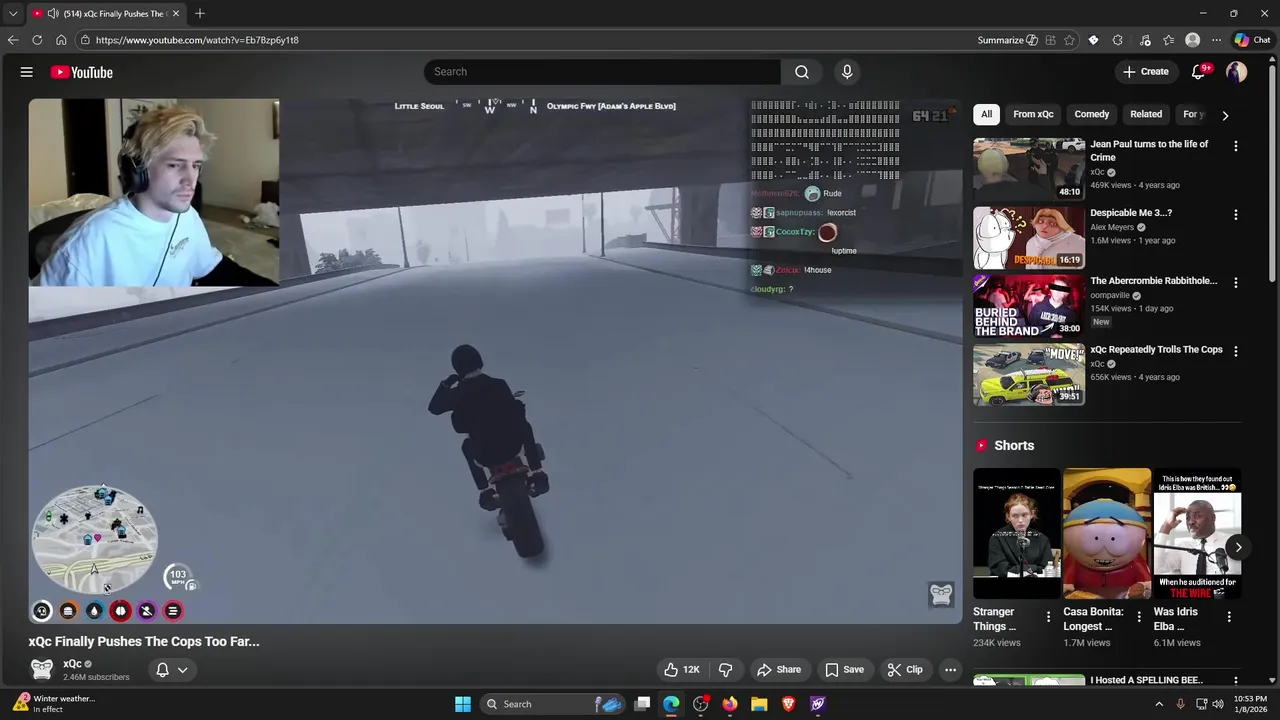Open browser Settings and more menu

point(1216,40)
